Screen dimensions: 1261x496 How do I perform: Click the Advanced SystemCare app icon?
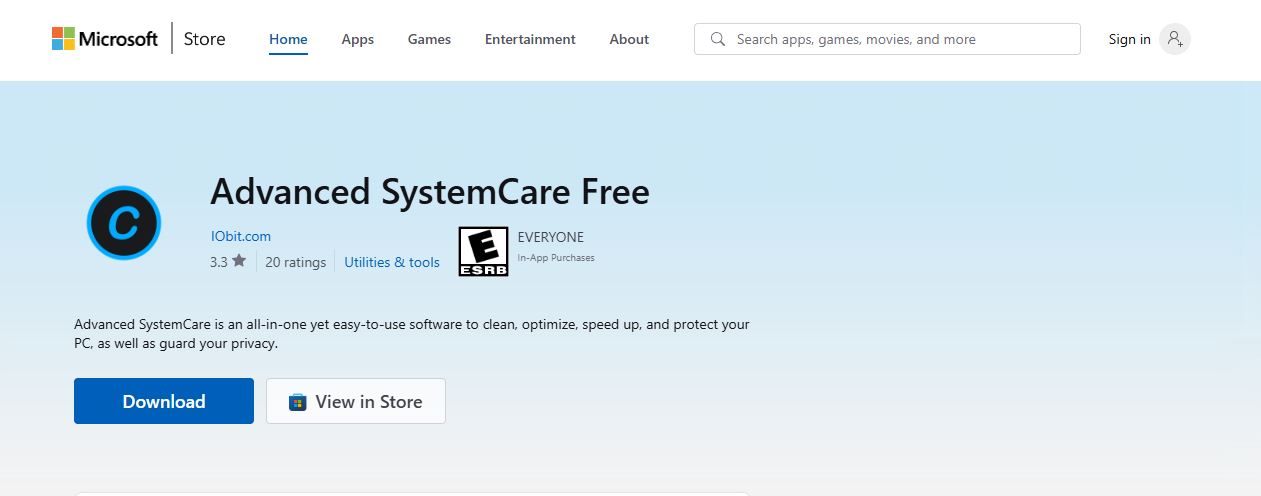[x=124, y=223]
